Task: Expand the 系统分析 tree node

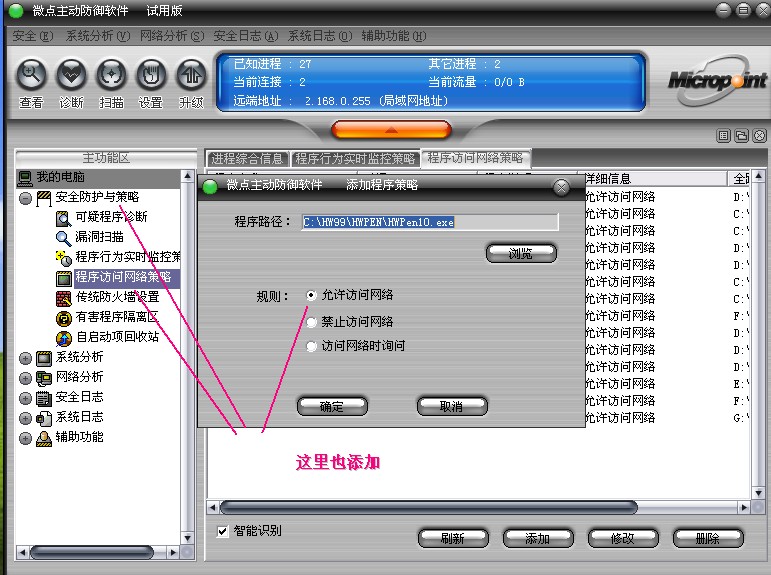Action: click(26, 359)
